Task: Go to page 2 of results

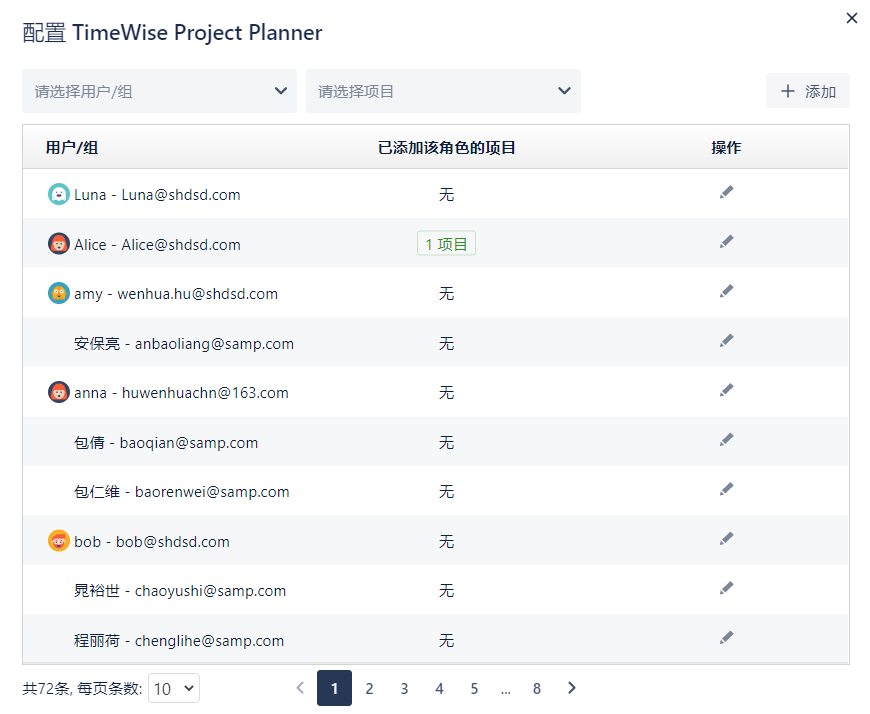Action: click(x=369, y=688)
